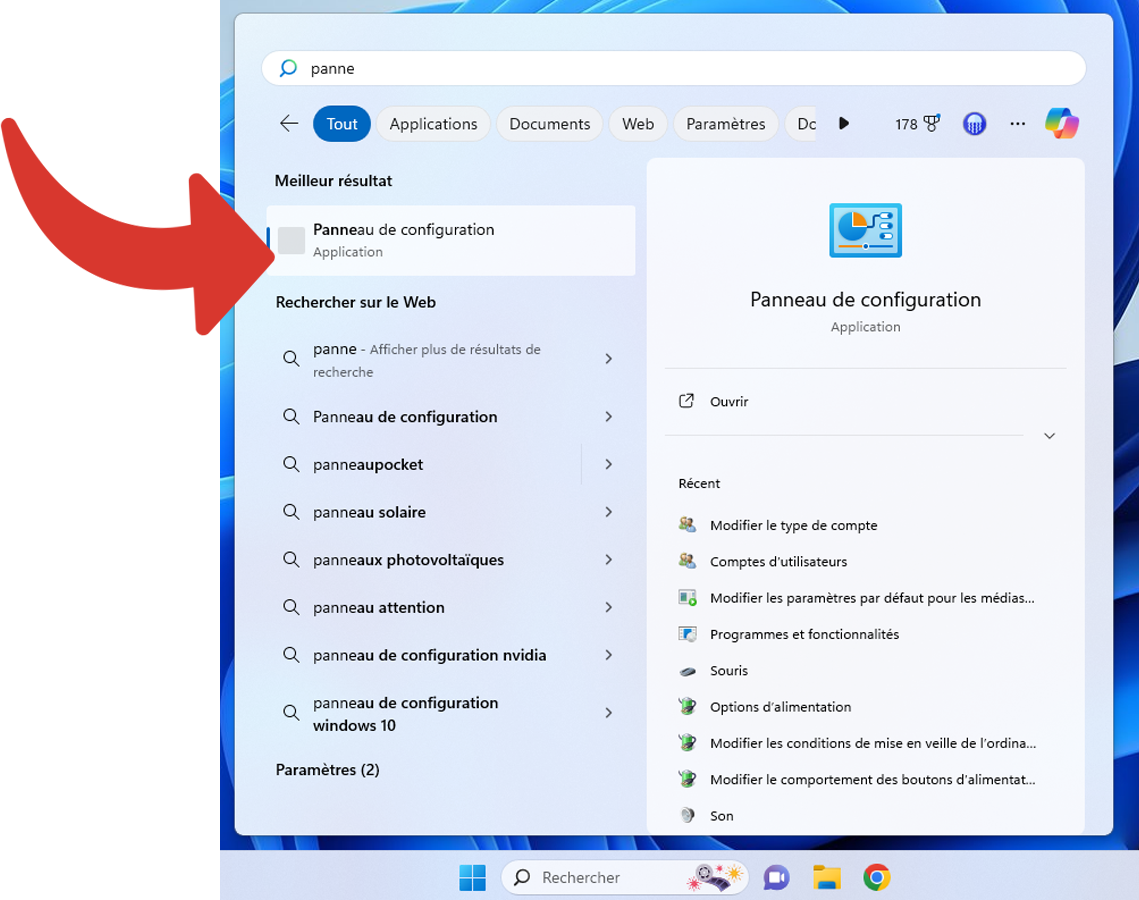Switch to the Web tab
Viewport: 1139px width, 900px height.
pyautogui.click(x=638, y=123)
